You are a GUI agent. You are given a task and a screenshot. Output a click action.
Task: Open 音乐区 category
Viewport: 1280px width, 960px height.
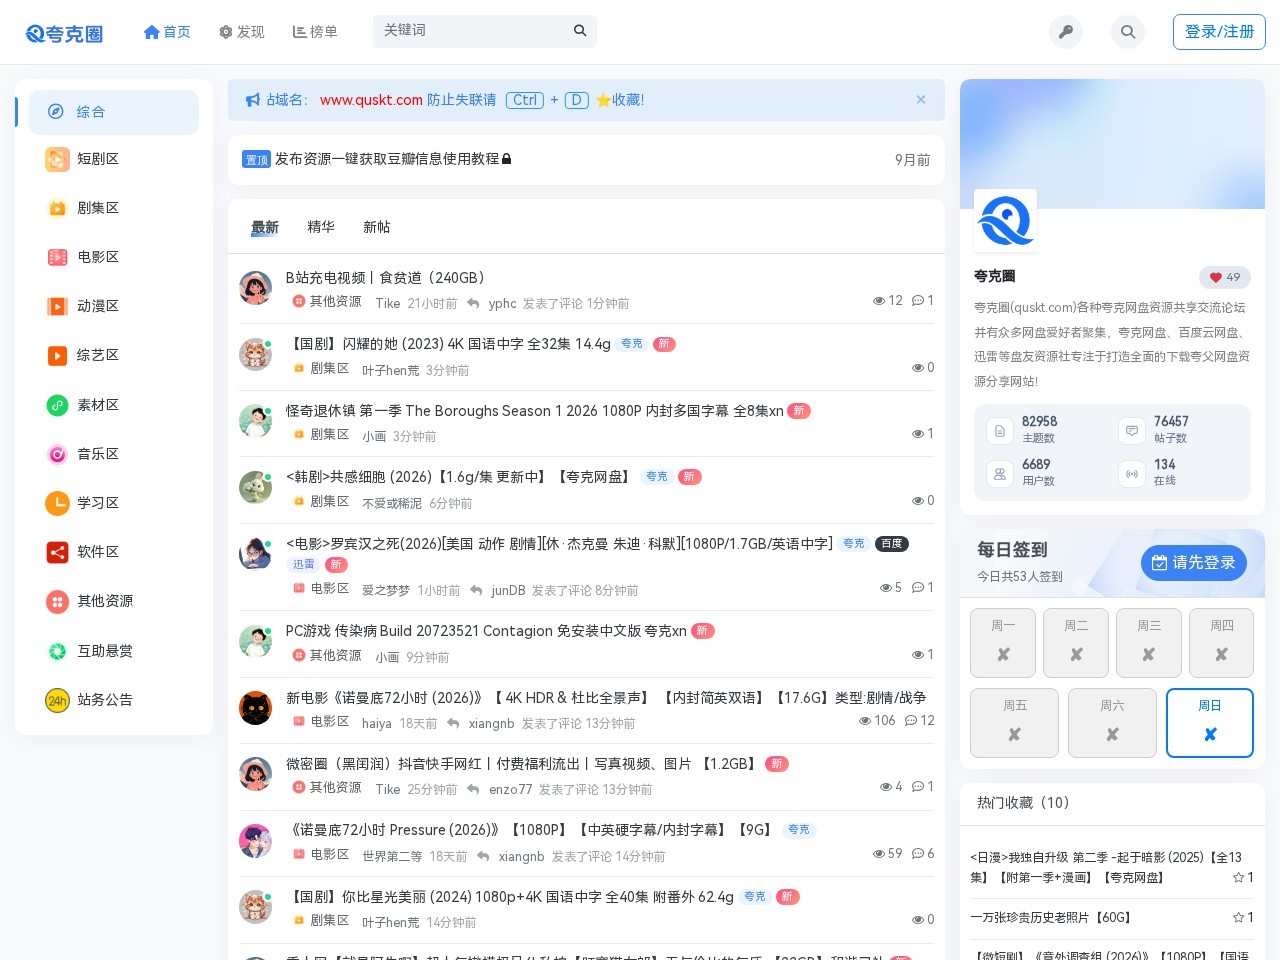click(x=114, y=454)
